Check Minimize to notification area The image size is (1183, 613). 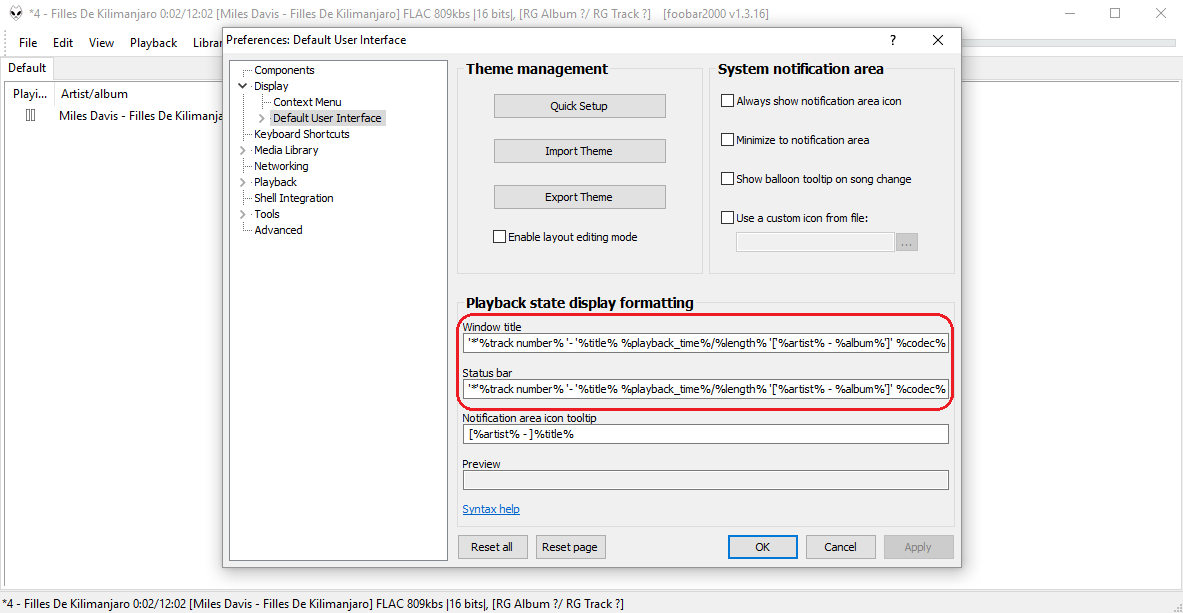coord(728,140)
